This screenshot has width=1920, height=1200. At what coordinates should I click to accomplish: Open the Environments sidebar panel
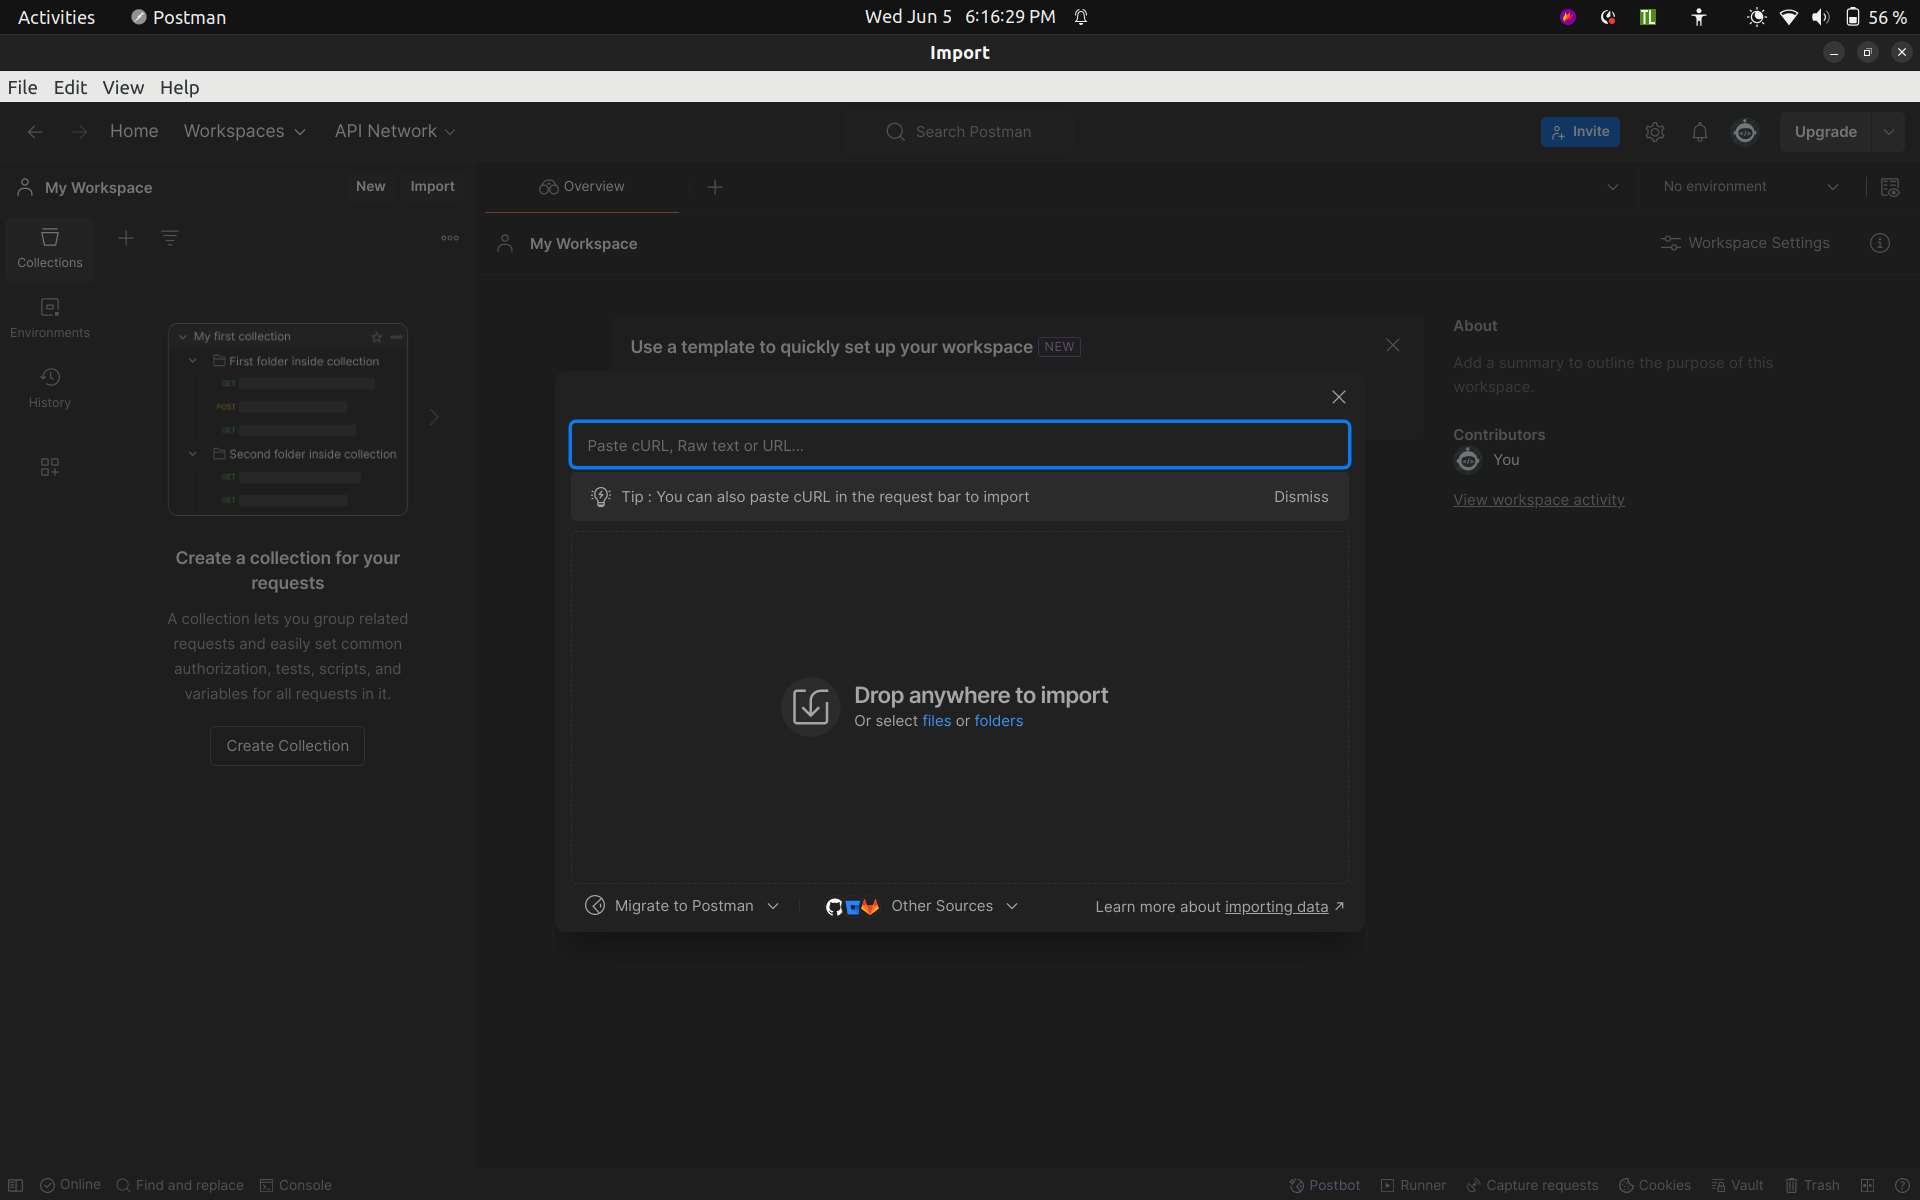pyautogui.click(x=49, y=317)
